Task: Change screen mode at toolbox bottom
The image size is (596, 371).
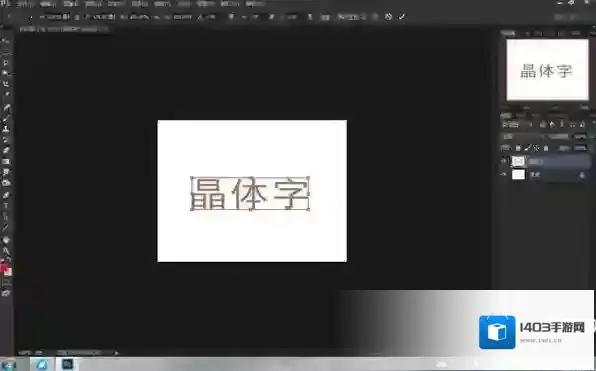Action: 6,293
